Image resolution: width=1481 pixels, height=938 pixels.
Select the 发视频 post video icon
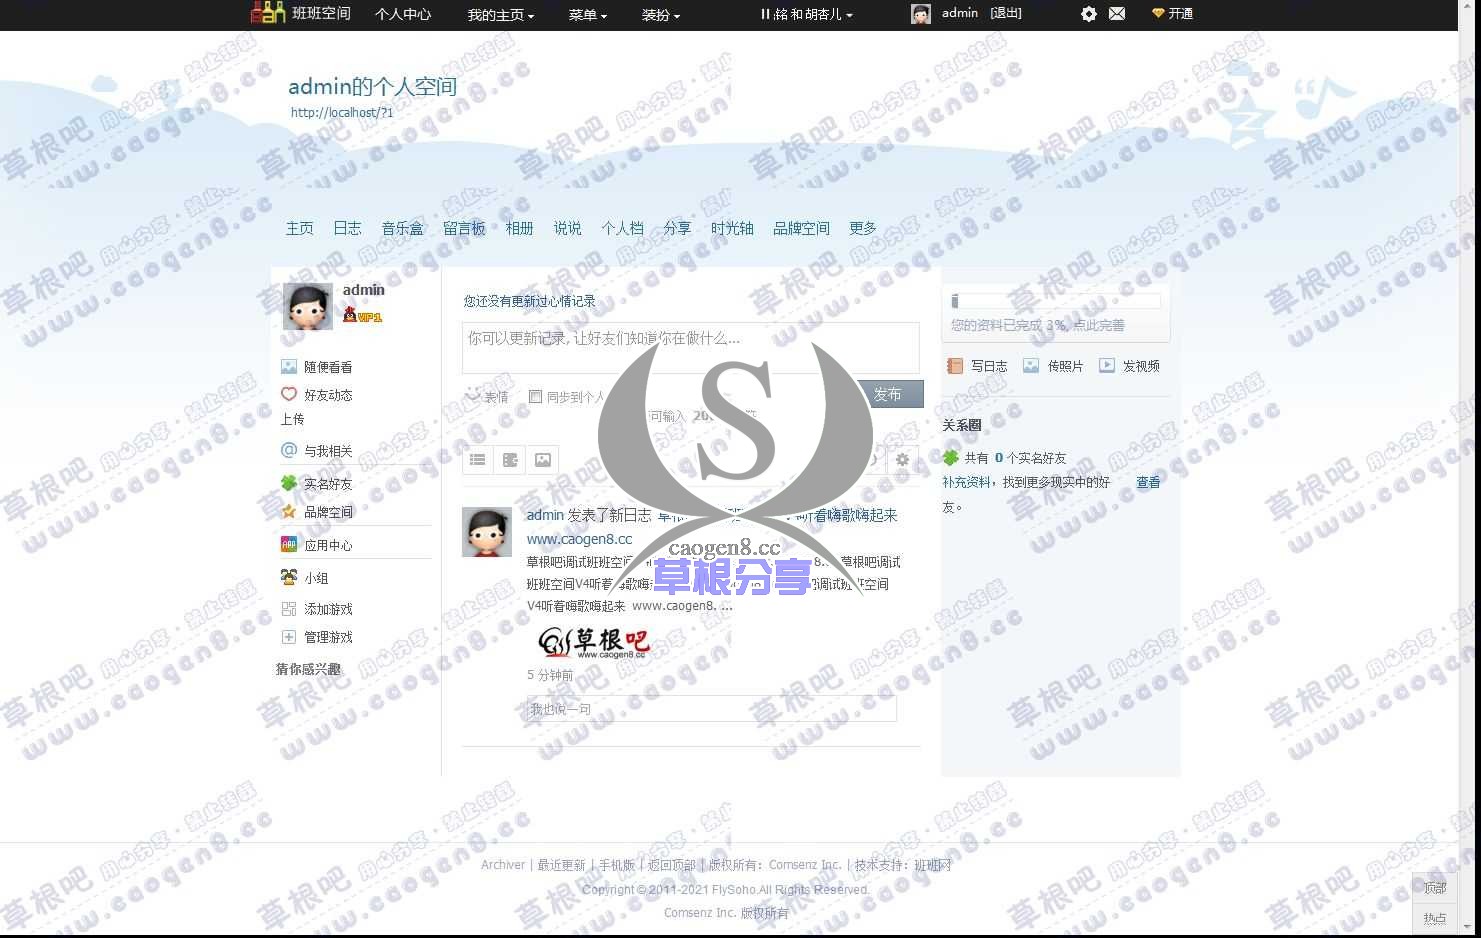point(1106,365)
